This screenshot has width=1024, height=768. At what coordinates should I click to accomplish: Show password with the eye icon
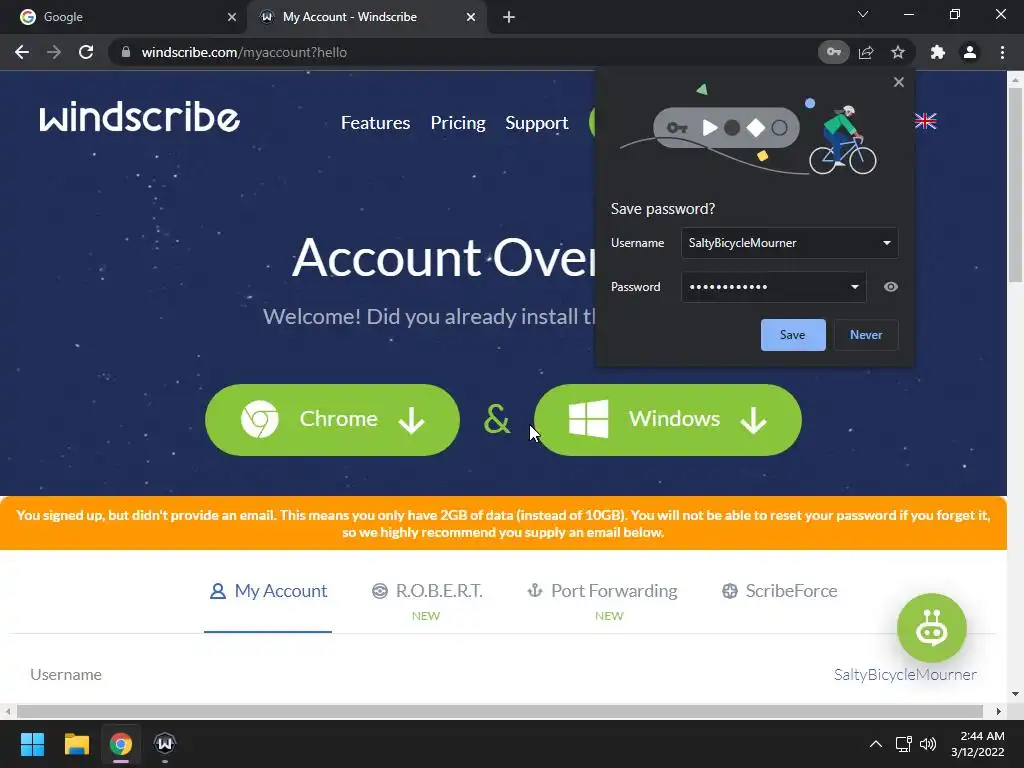click(x=890, y=287)
